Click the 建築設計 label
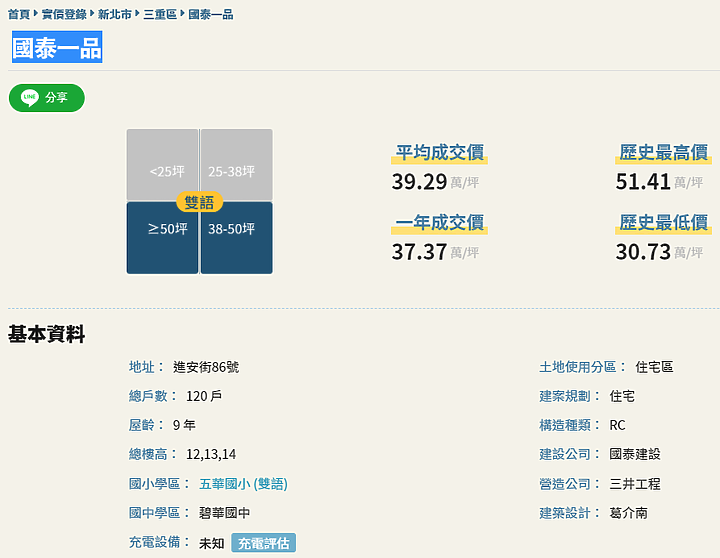Viewport: 720px width, 558px height. coord(570,513)
